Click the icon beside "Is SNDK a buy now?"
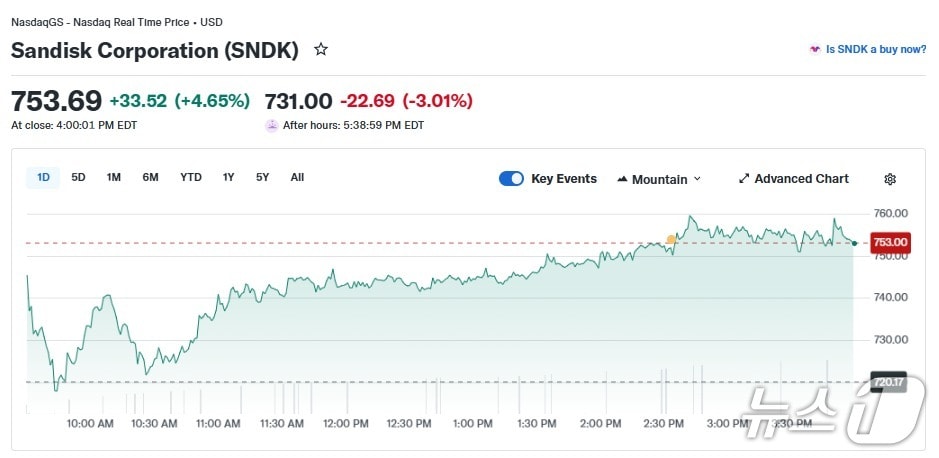This screenshot has width=939, height=458. coord(815,49)
